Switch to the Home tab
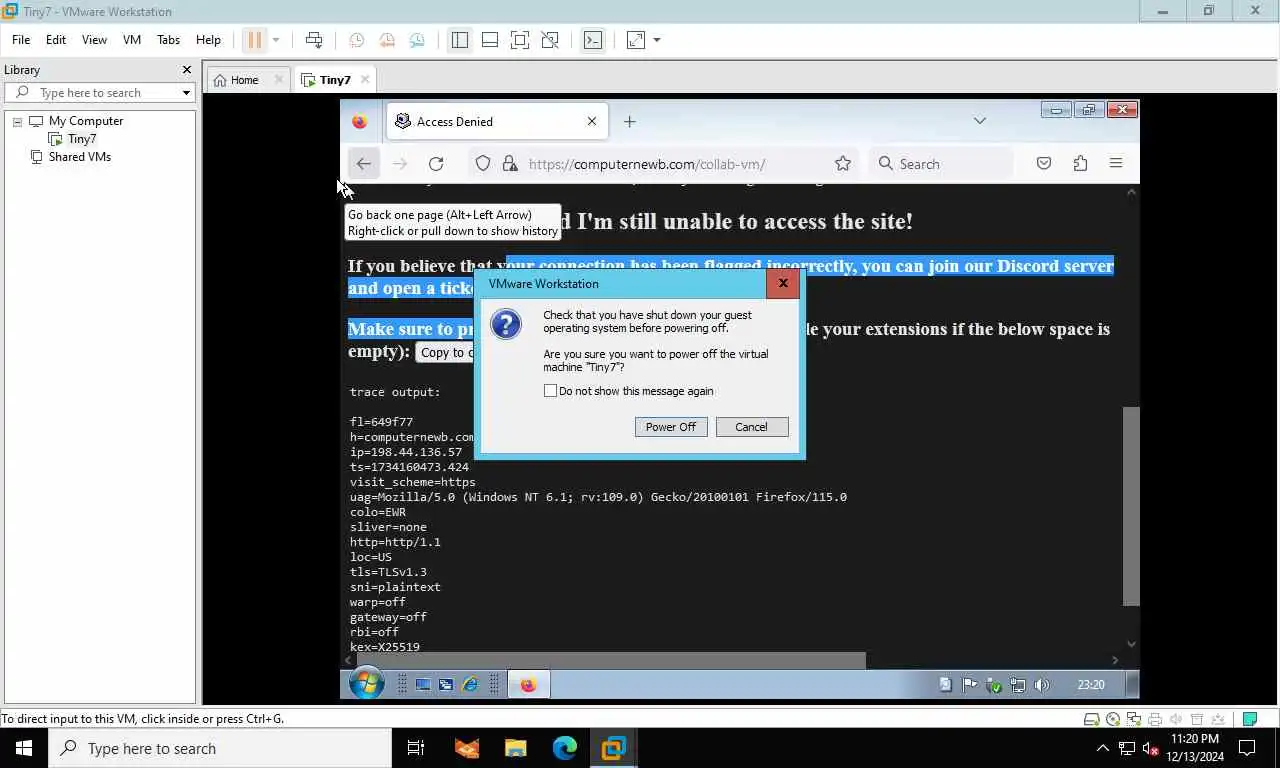 [244, 80]
